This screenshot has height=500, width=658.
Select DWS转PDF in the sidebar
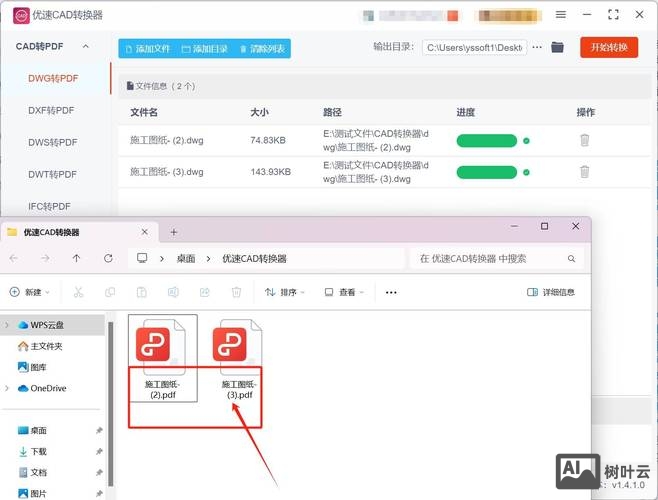click(53, 142)
